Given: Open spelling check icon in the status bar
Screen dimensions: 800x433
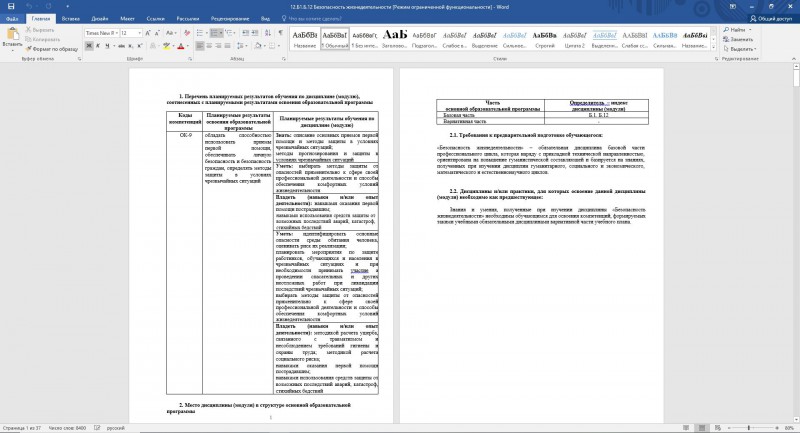Looking at the screenshot, I should click(97, 428).
